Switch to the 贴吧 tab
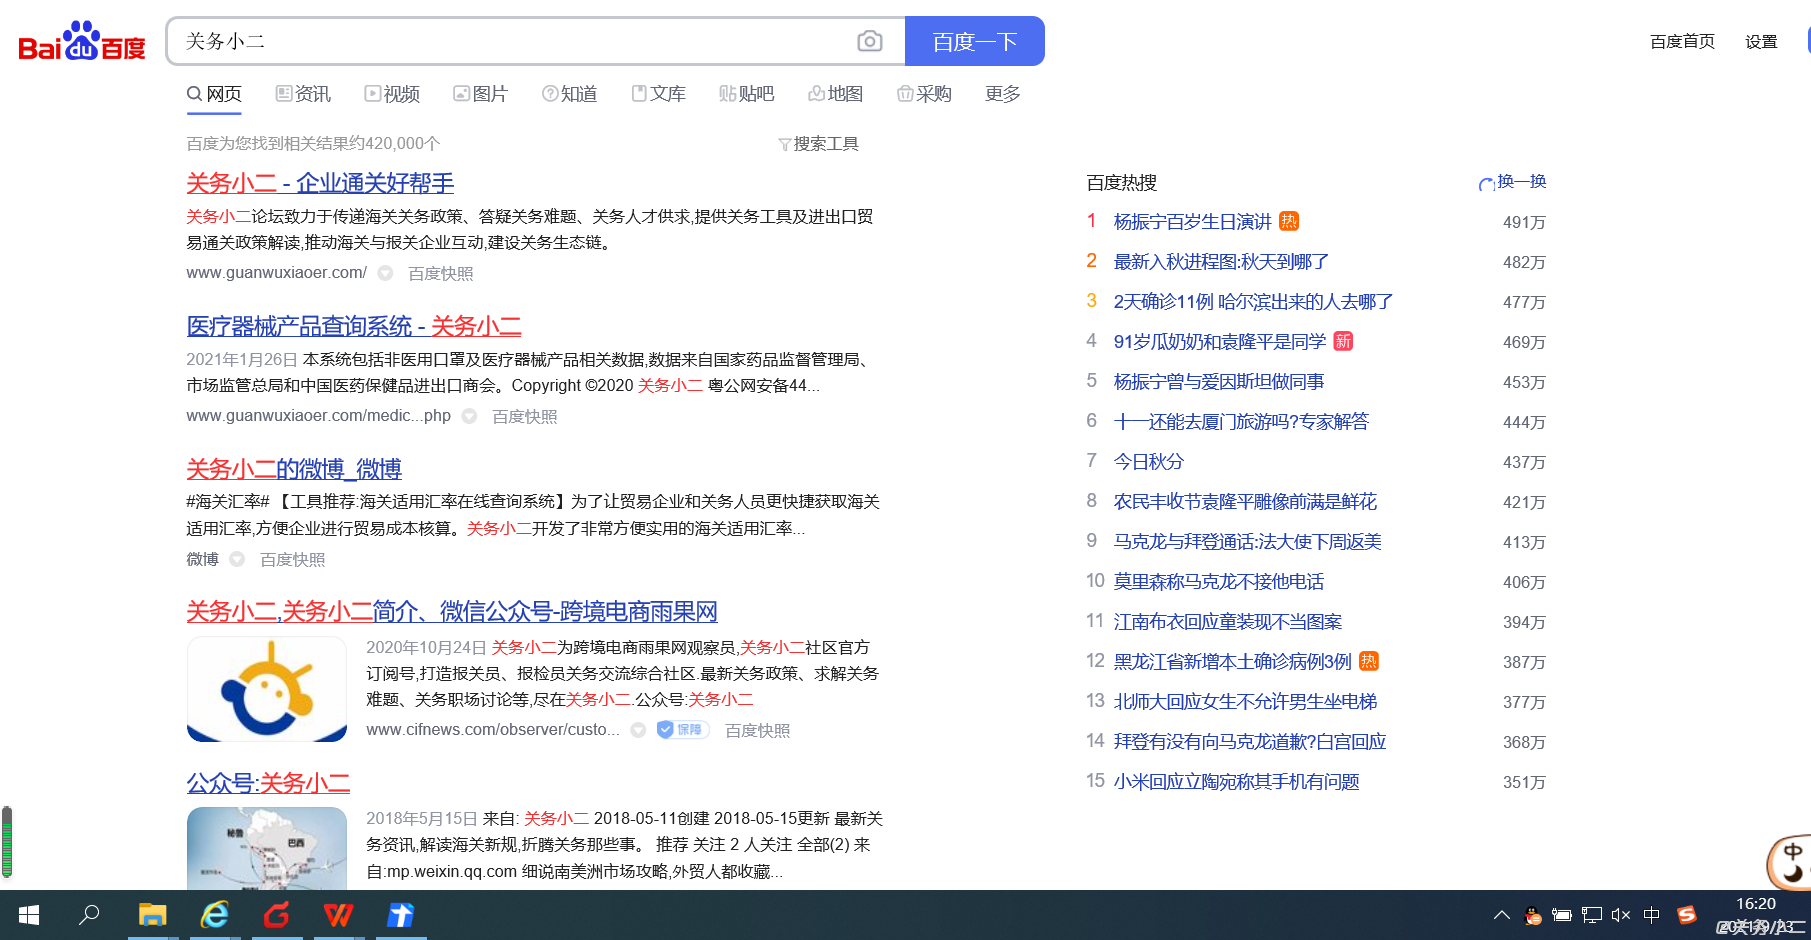This screenshot has width=1811, height=940. click(747, 94)
